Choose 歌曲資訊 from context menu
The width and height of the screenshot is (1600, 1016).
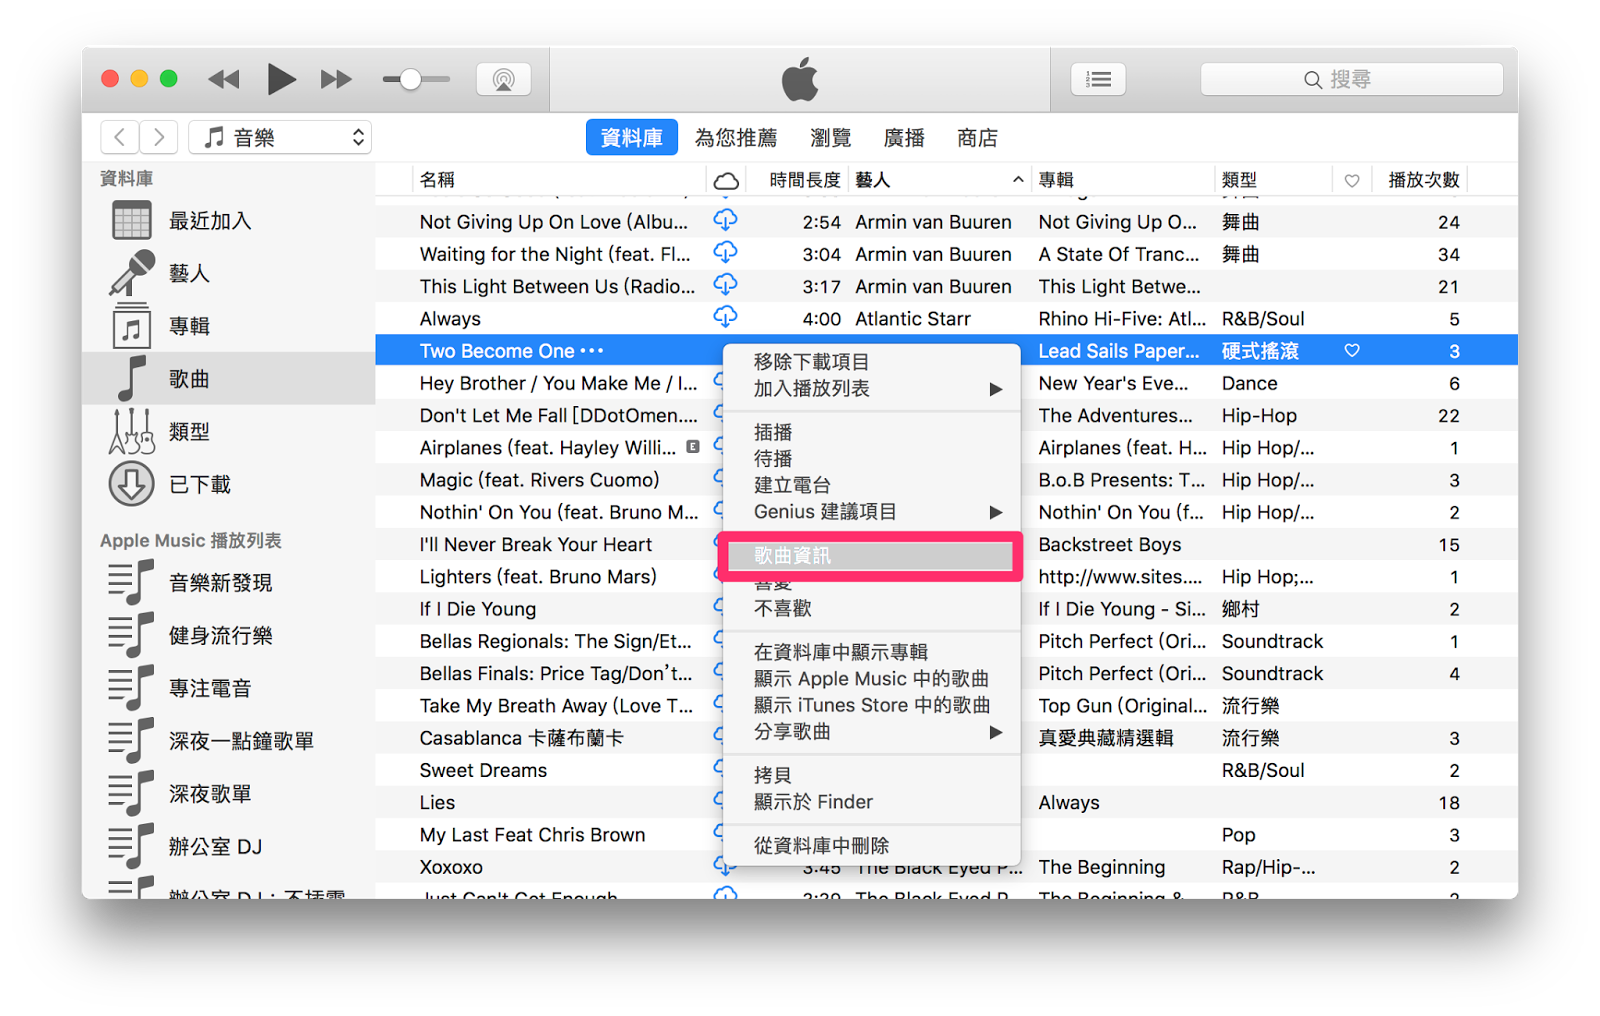871,555
